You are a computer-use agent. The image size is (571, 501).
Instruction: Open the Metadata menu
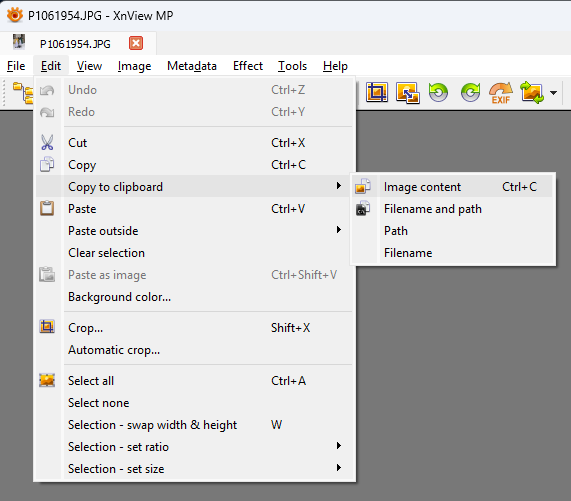point(192,66)
